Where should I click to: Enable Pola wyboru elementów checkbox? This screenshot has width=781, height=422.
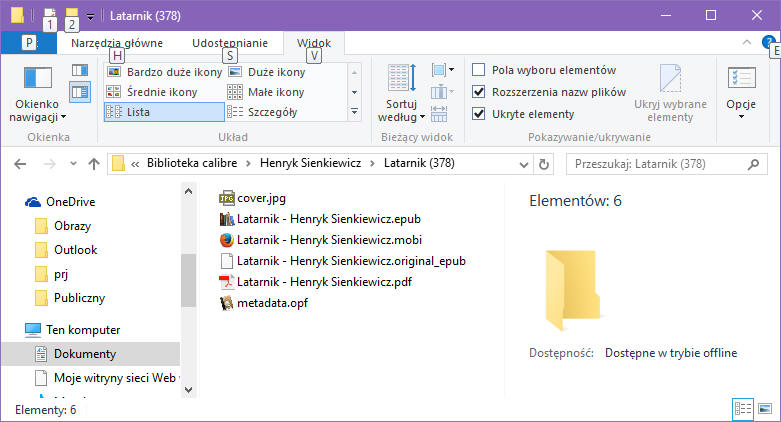pyautogui.click(x=479, y=70)
